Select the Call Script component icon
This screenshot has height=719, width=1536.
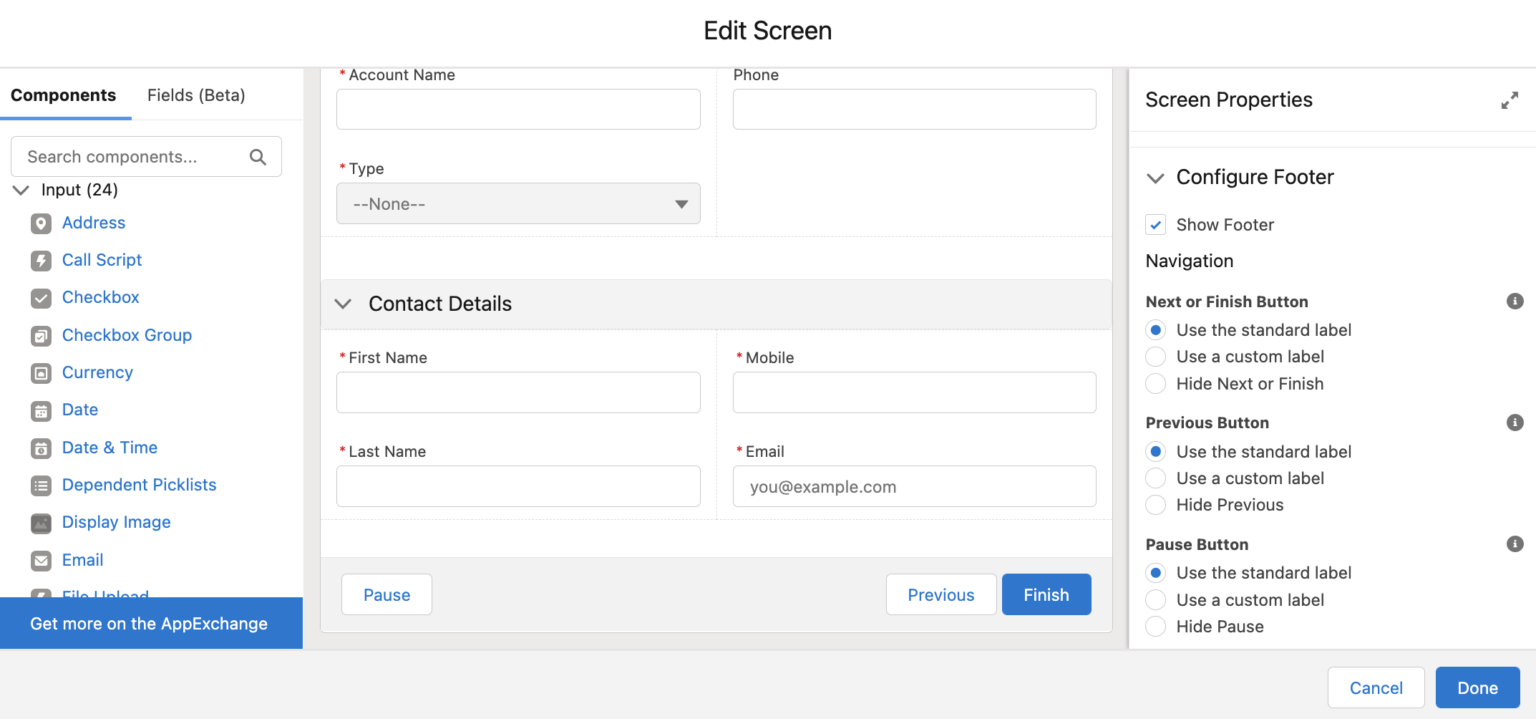tap(40, 260)
